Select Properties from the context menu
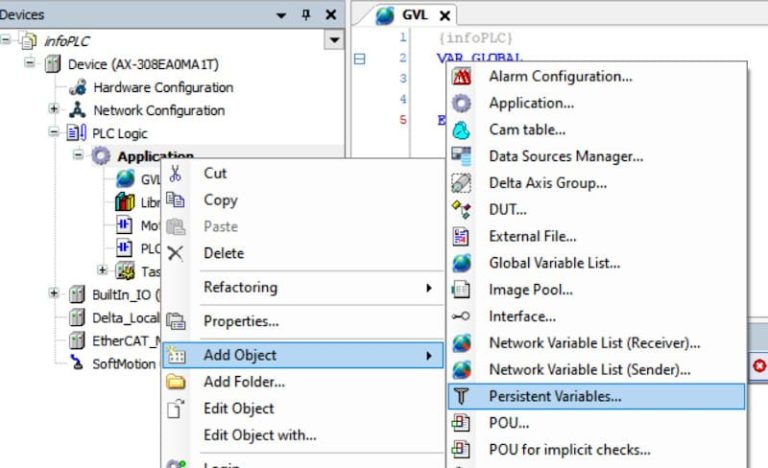The image size is (768, 468). (x=240, y=321)
